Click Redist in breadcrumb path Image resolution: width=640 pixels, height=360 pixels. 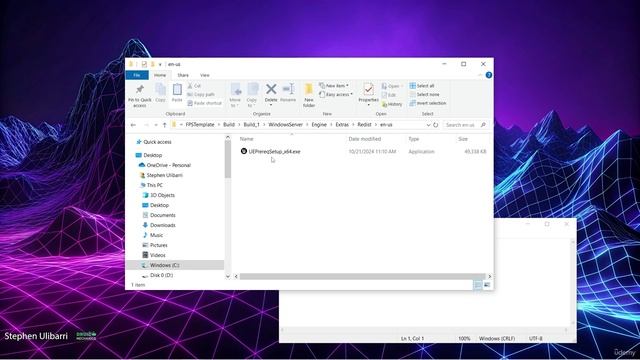(364, 125)
